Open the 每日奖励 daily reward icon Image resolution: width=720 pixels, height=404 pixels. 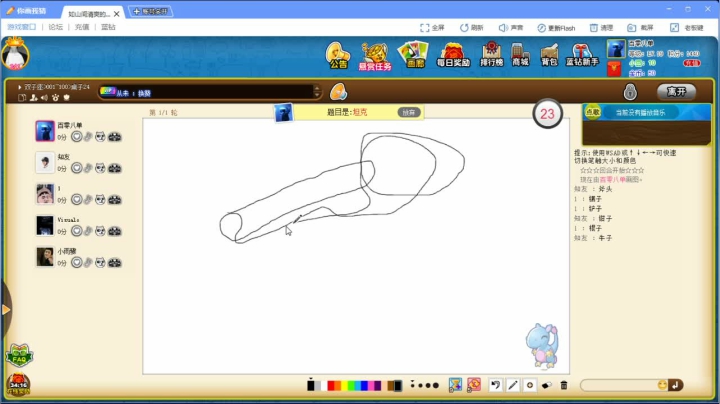[x=453, y=55]
